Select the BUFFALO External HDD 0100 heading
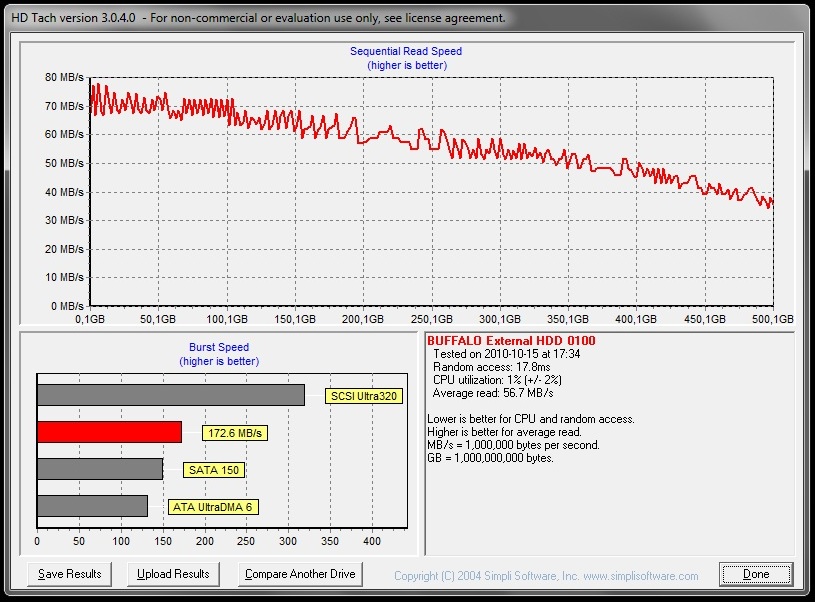This screenshot has width=815, height=602. tap(511, 341)
